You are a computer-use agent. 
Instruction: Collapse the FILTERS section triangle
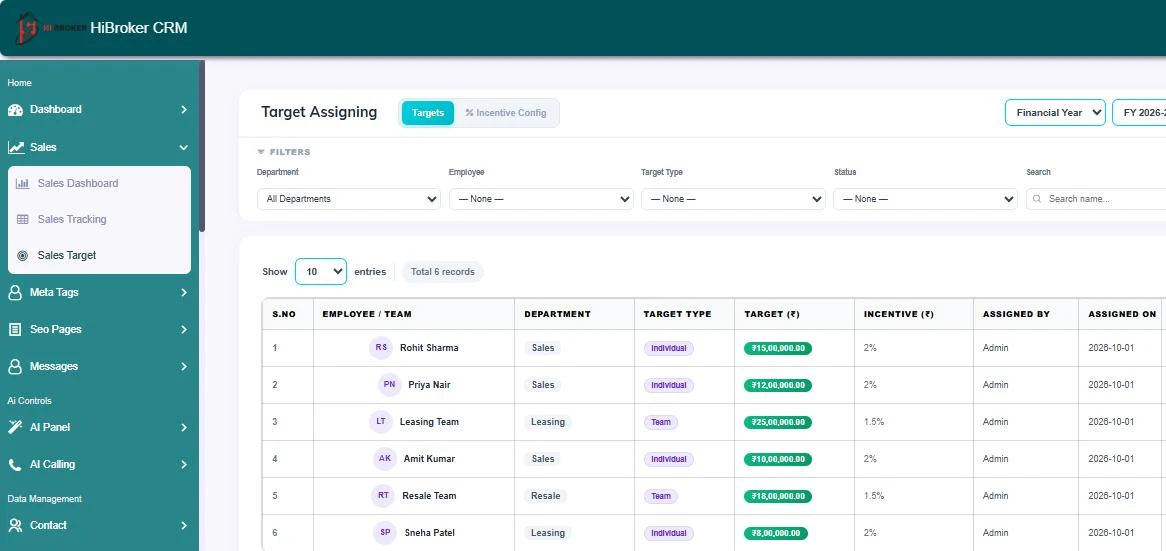[x=261, y=152]
